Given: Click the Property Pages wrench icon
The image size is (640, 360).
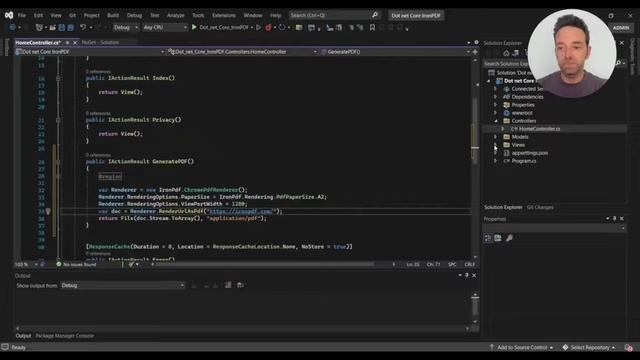Looking at the screenshot, I should pos(509,238).
